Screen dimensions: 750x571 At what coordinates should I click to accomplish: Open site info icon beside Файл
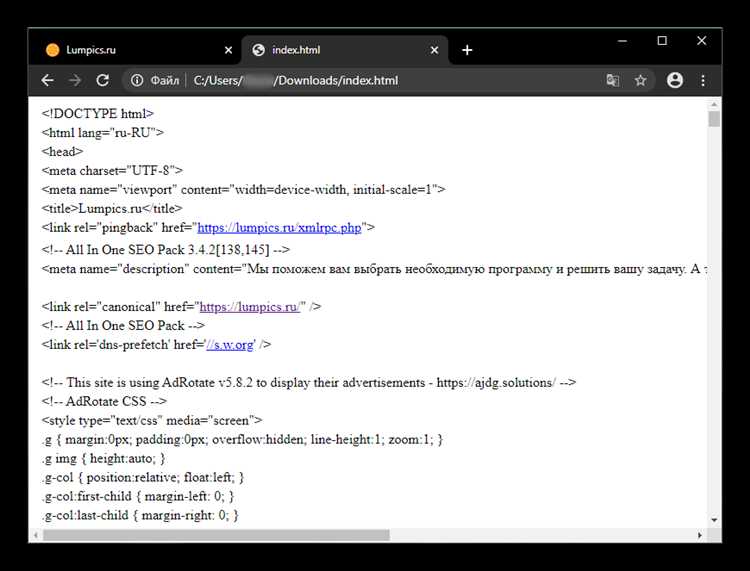137,80
